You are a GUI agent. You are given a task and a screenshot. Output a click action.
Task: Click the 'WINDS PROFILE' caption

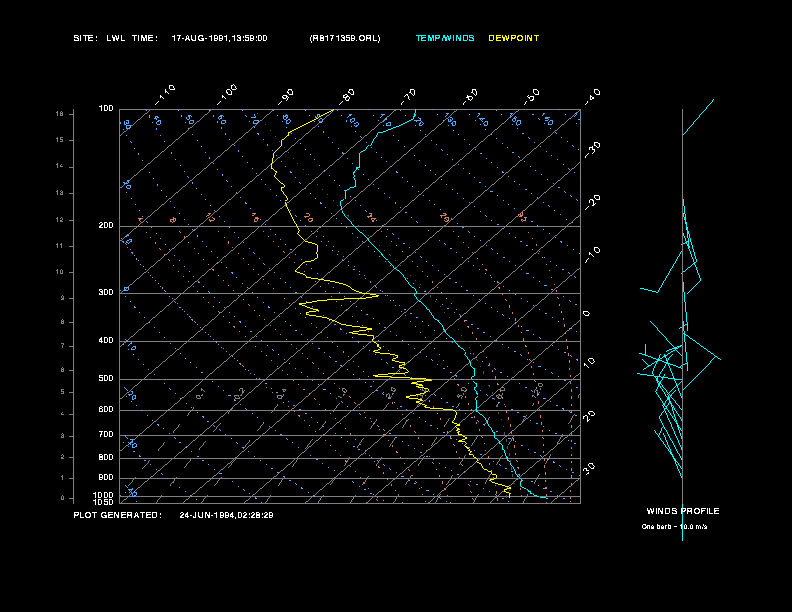683,511
